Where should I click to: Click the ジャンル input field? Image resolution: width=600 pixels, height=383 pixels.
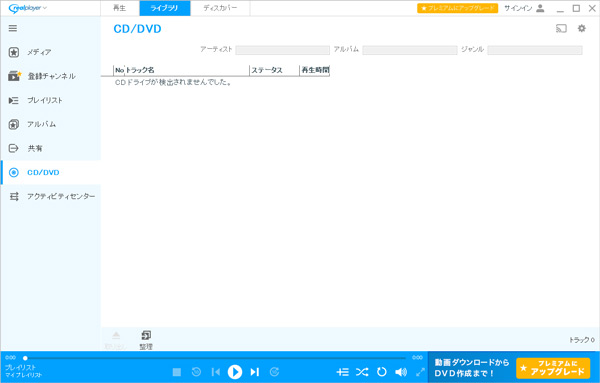(x=535, y=50)
